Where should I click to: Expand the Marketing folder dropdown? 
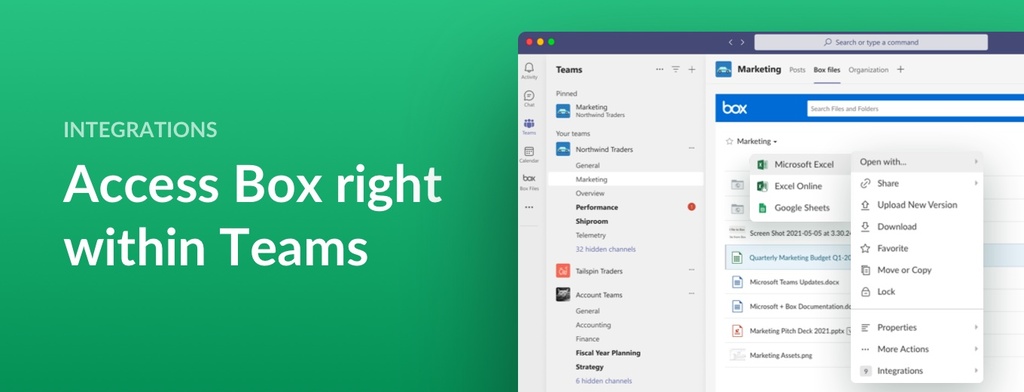(x=775, y=142)
